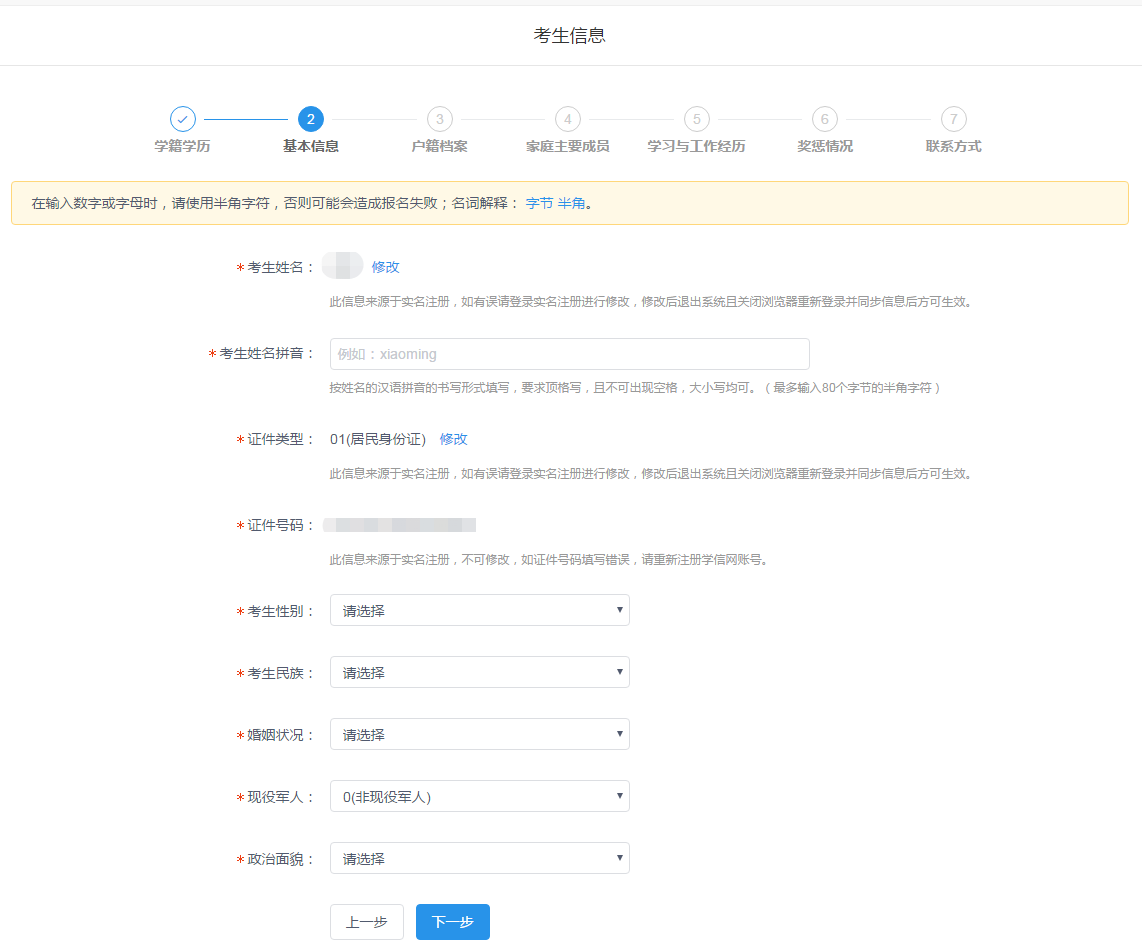
Task: Expand the 政治面貌 dropdown
Action: 479,858
